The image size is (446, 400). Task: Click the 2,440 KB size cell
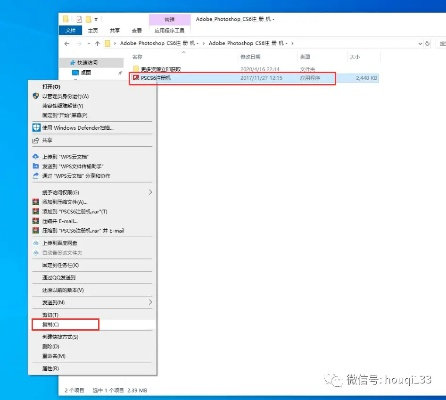point(366,78)
